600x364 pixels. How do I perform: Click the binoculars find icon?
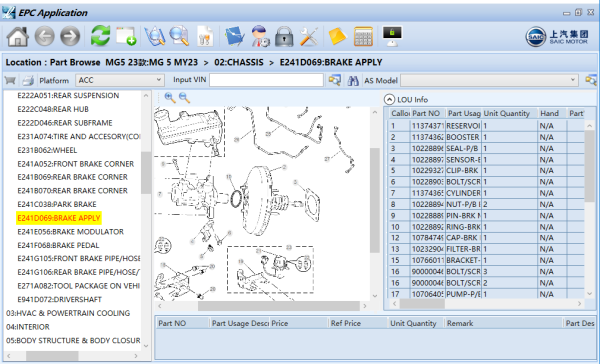coord(353,80)
